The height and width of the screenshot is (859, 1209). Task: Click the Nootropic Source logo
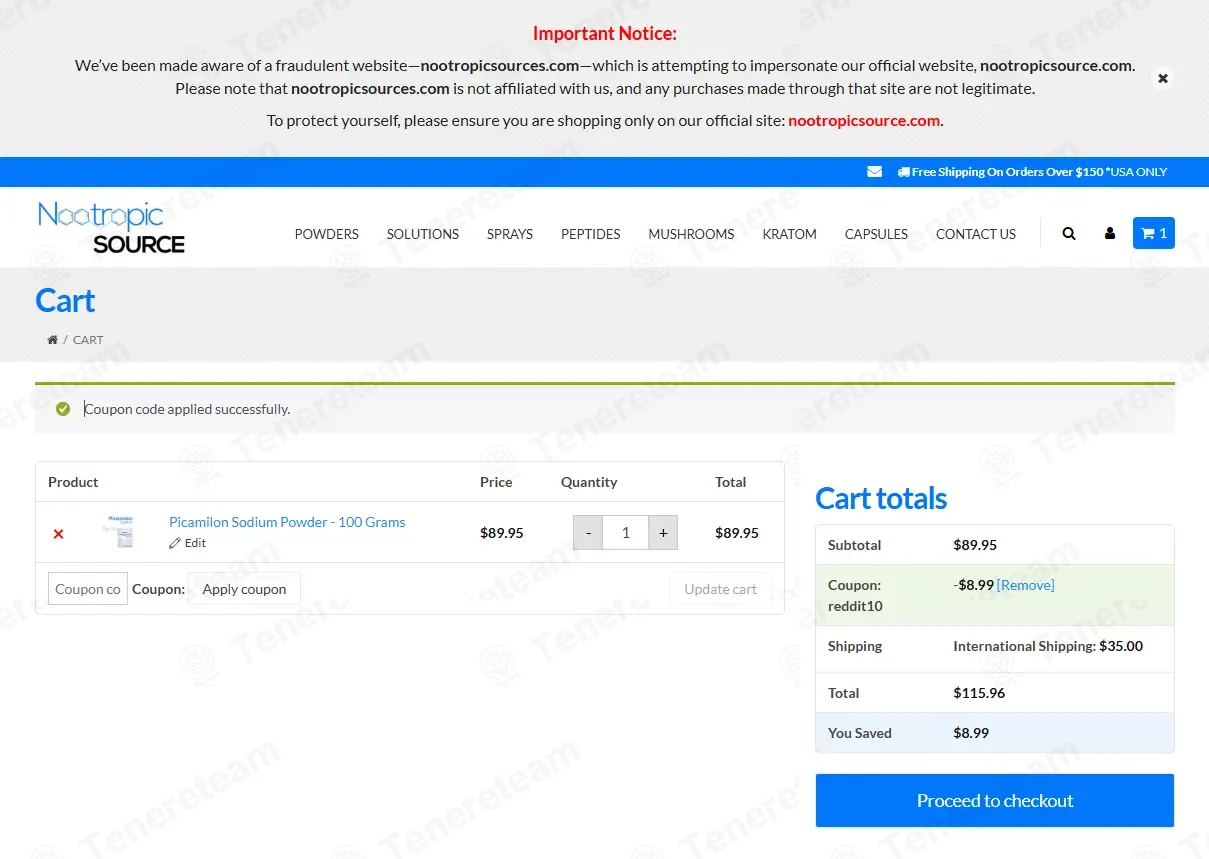pos(111,227)
